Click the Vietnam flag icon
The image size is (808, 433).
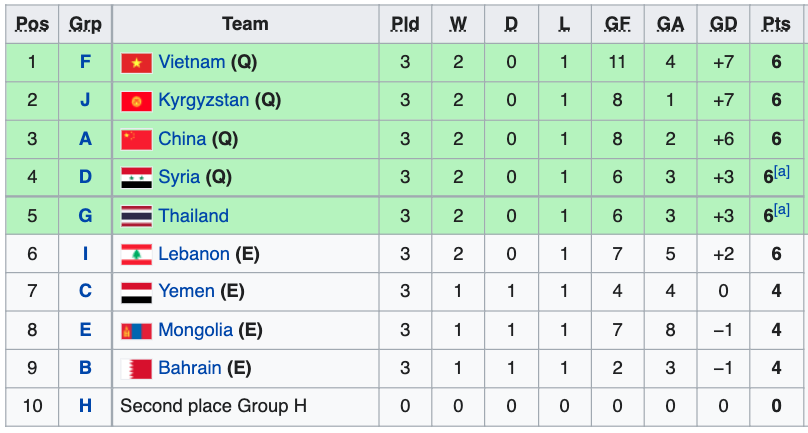click(137, 63)
